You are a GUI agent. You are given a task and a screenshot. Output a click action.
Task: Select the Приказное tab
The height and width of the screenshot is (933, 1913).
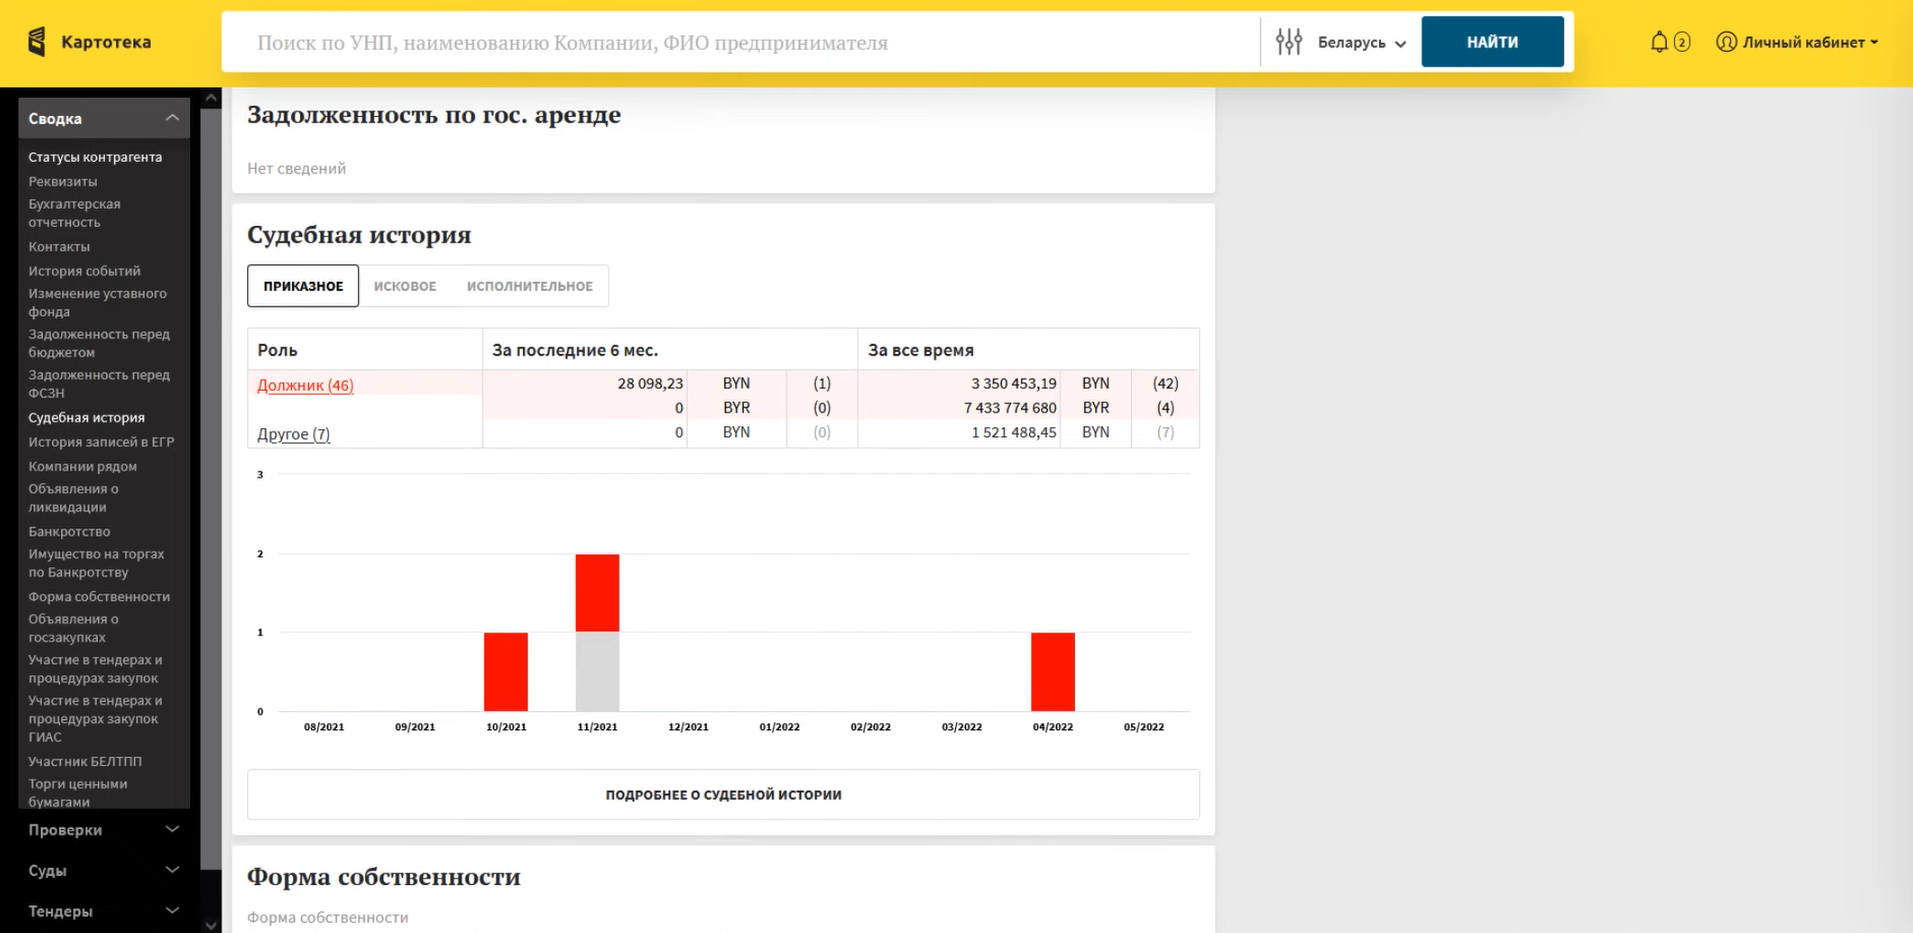pyautogui.click(x=303, y=286)
